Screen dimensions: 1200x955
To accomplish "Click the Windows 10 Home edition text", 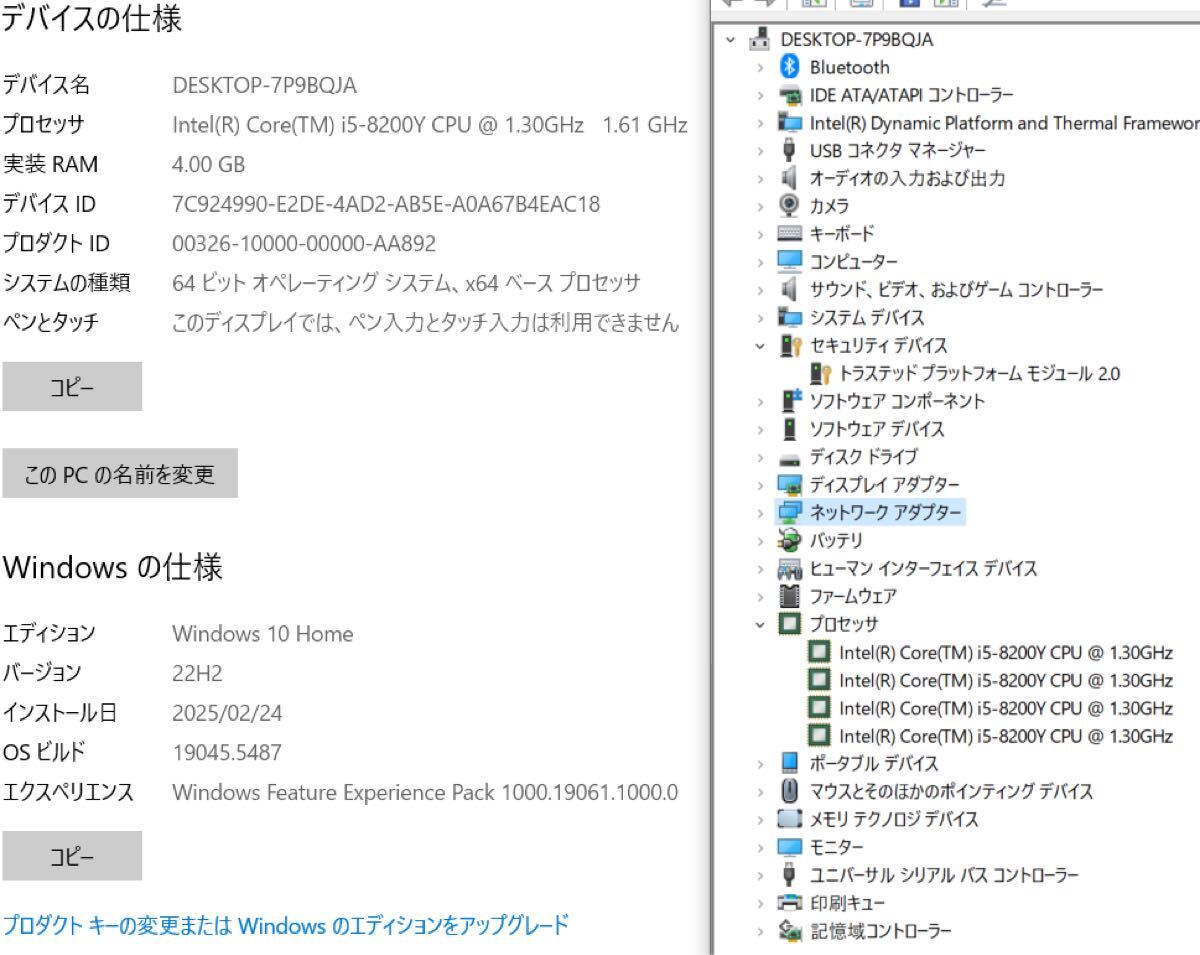I will point(263,634).
